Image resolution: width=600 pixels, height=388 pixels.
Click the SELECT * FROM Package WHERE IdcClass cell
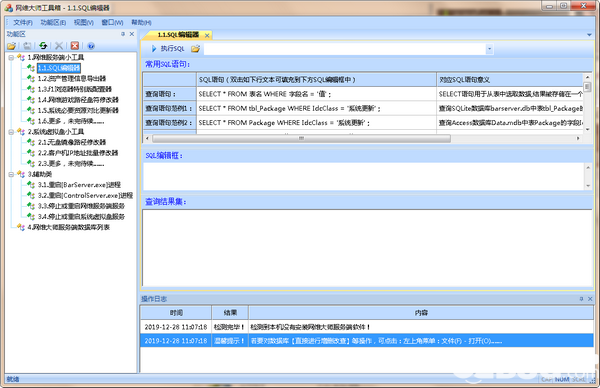pos(316,123)
